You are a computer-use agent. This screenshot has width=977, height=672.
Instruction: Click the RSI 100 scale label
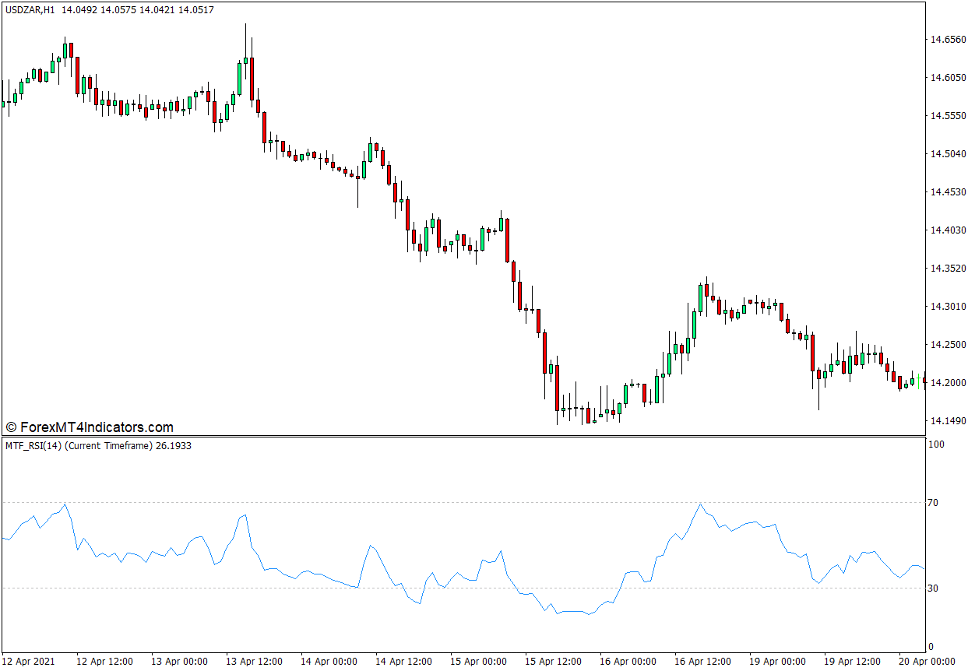[936, 444]
